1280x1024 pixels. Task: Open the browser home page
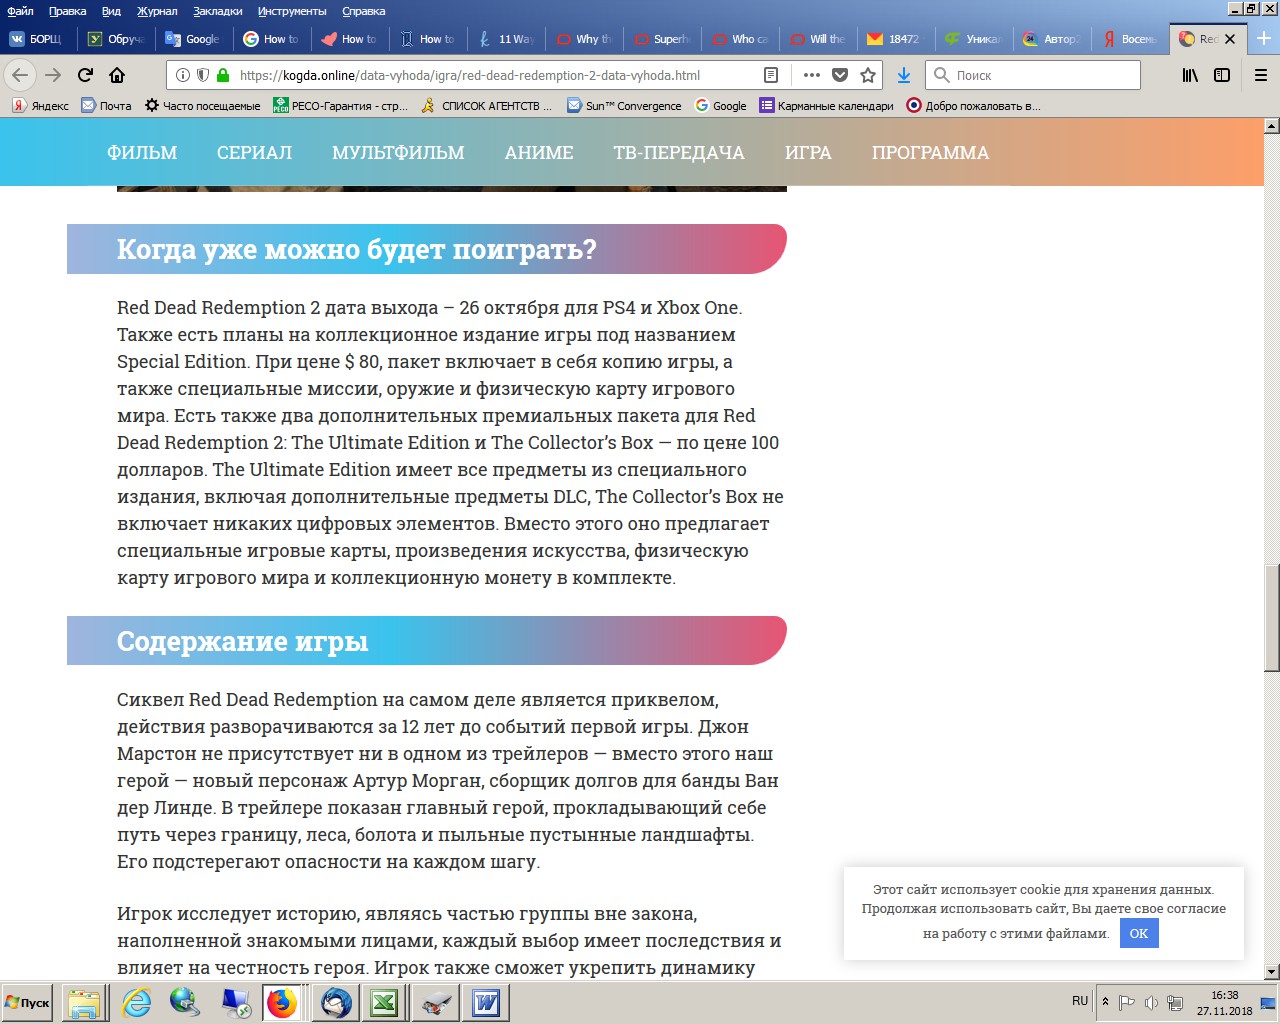117,75
